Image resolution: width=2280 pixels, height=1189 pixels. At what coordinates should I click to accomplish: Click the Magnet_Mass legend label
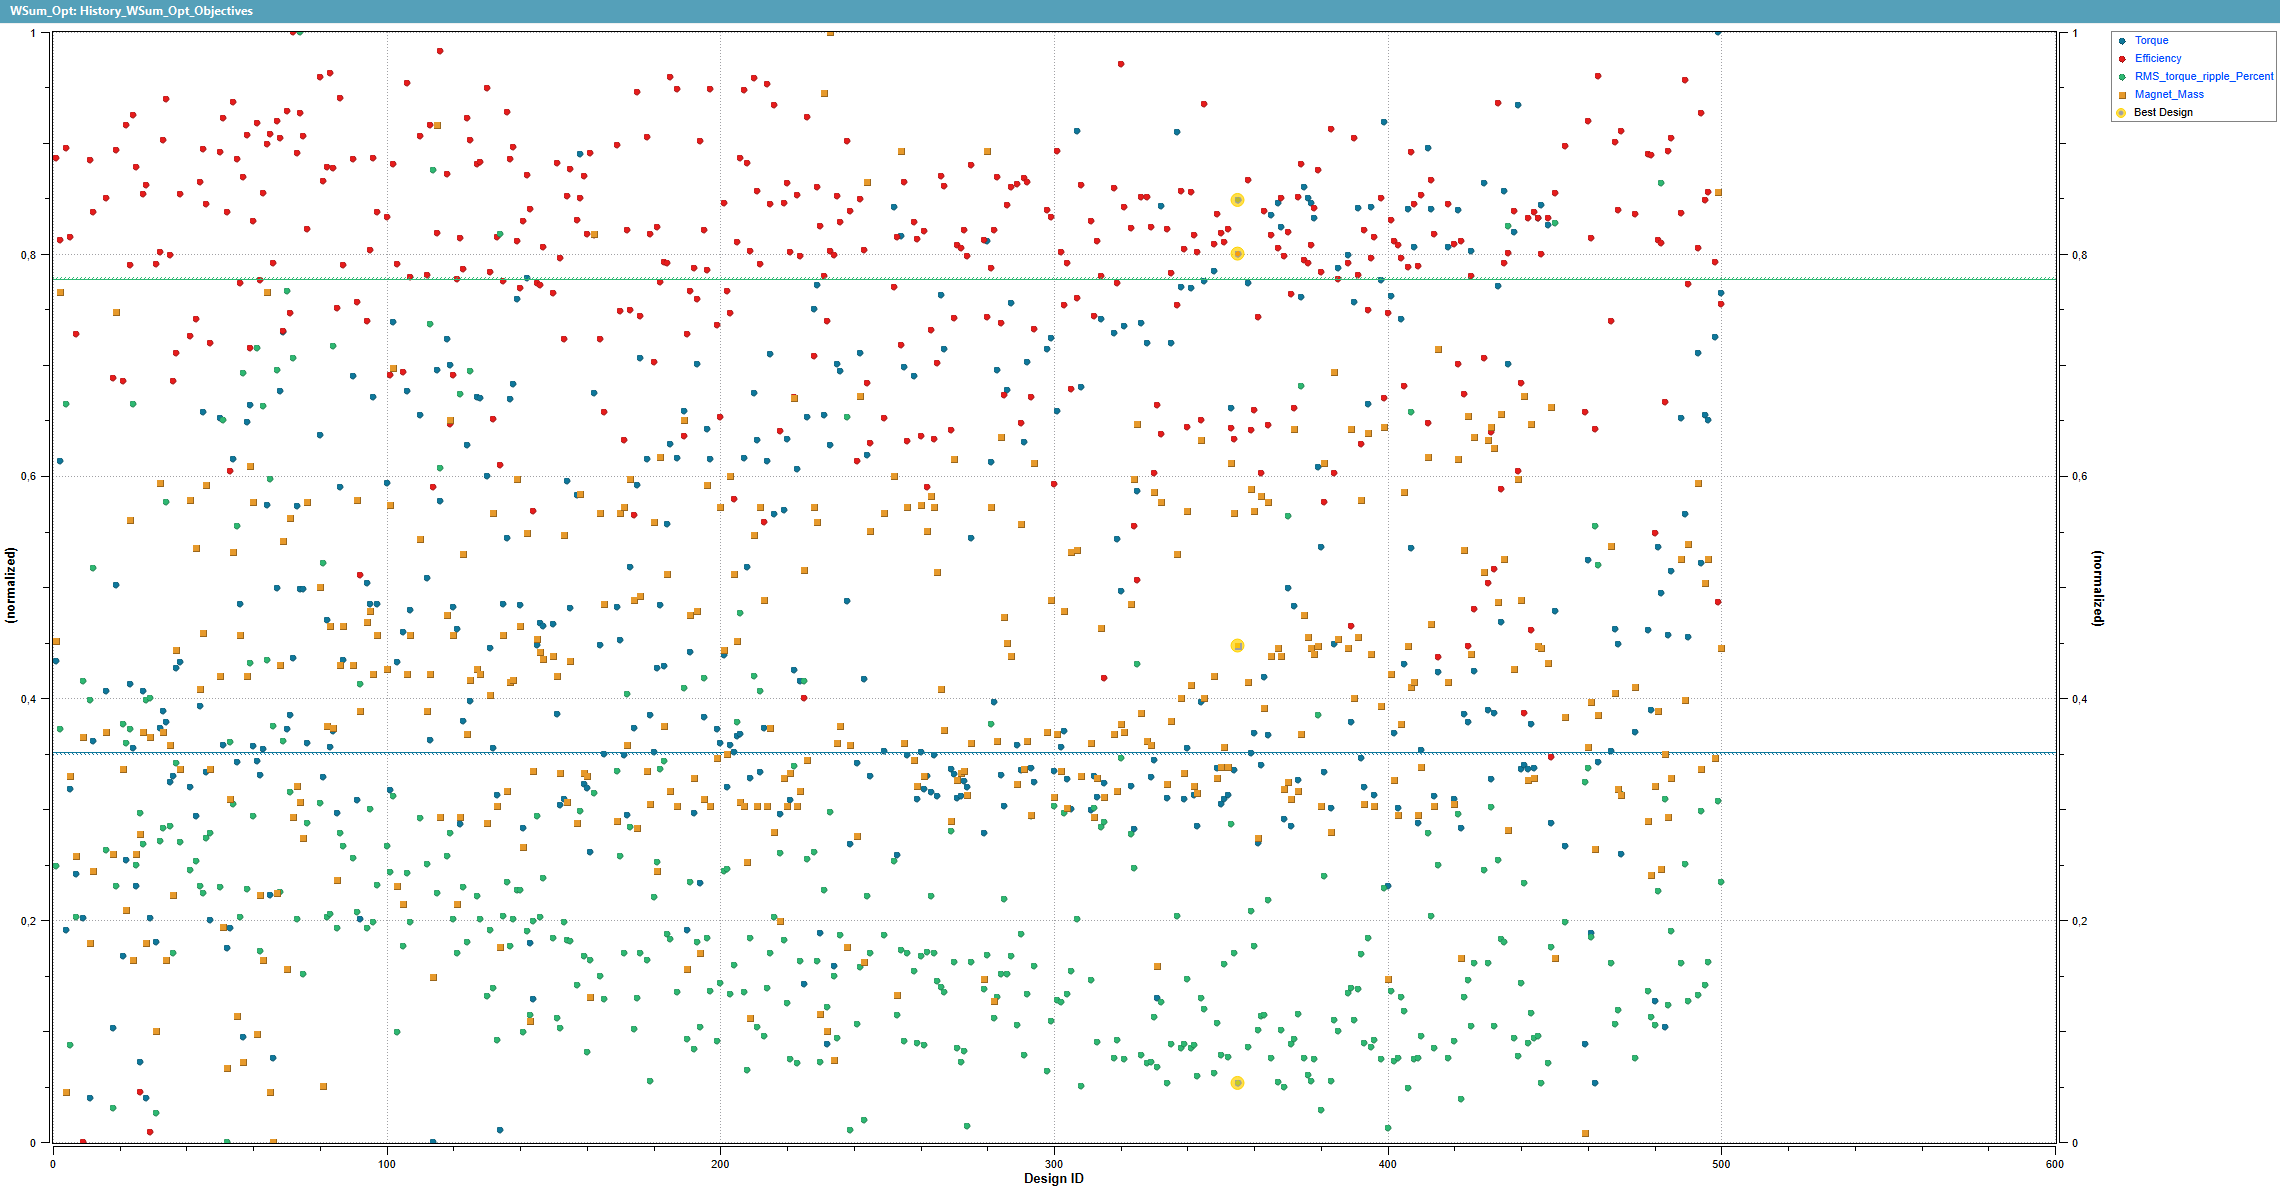click(2169, 95)
